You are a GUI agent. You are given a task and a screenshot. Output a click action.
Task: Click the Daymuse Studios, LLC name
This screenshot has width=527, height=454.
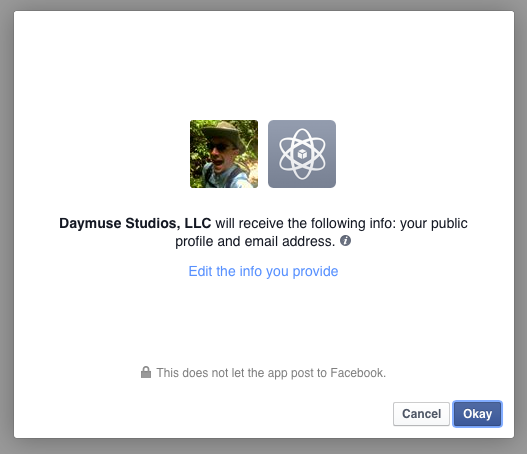pos(135,223)
